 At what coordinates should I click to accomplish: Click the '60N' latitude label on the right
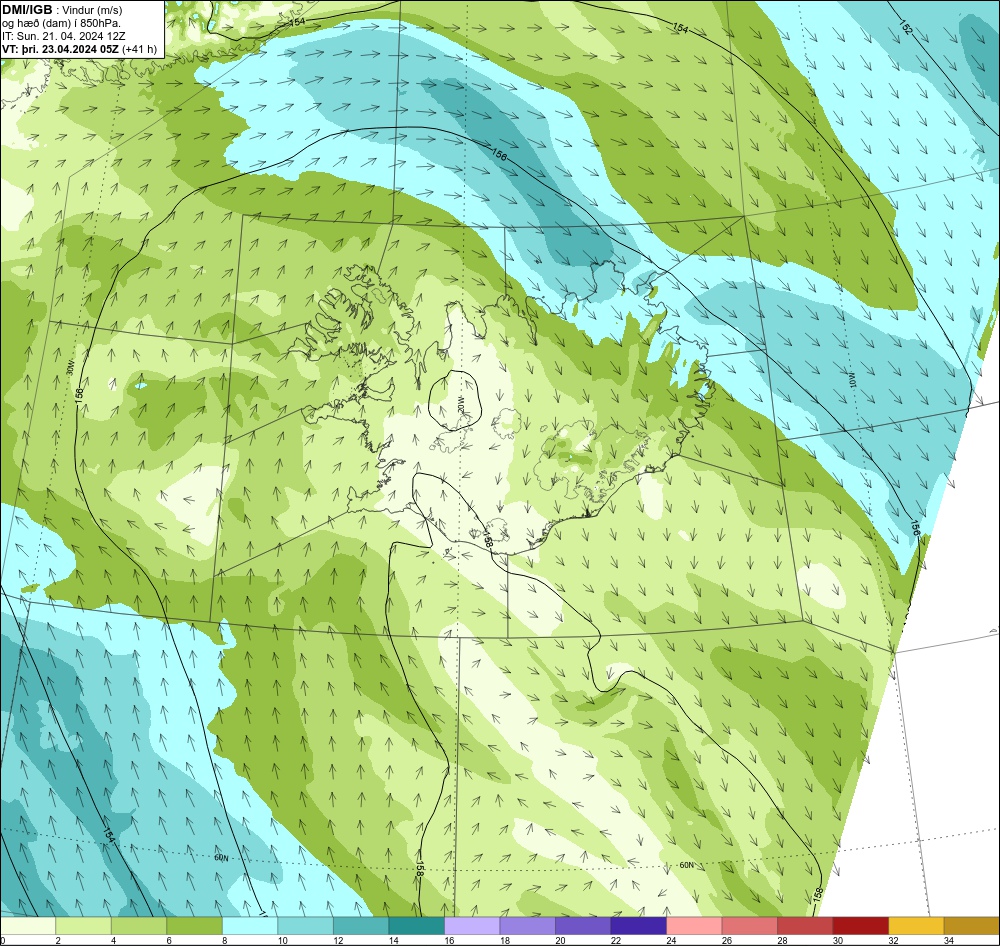coord(686,865)
